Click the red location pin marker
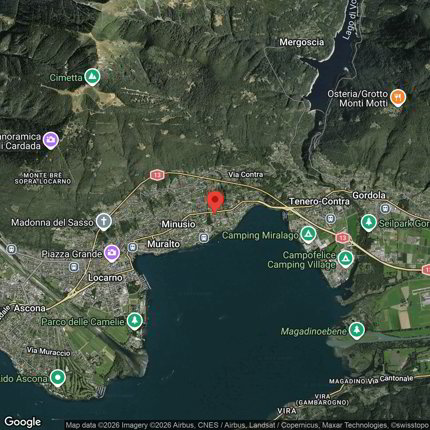The image size is (430, 430). 215,202
